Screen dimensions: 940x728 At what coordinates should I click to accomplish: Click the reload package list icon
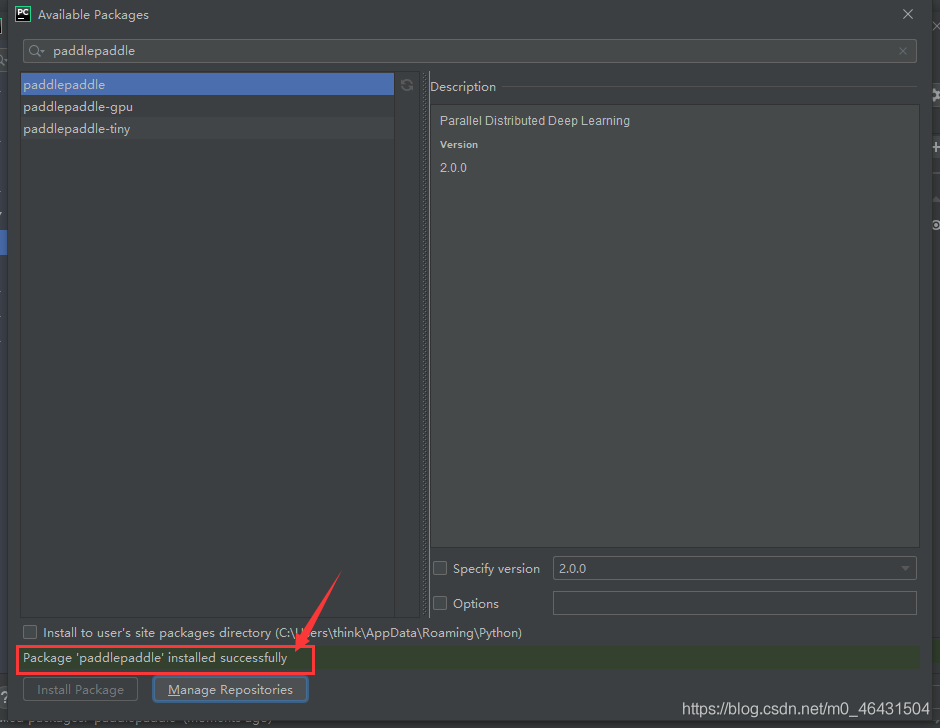coord(407,86)
